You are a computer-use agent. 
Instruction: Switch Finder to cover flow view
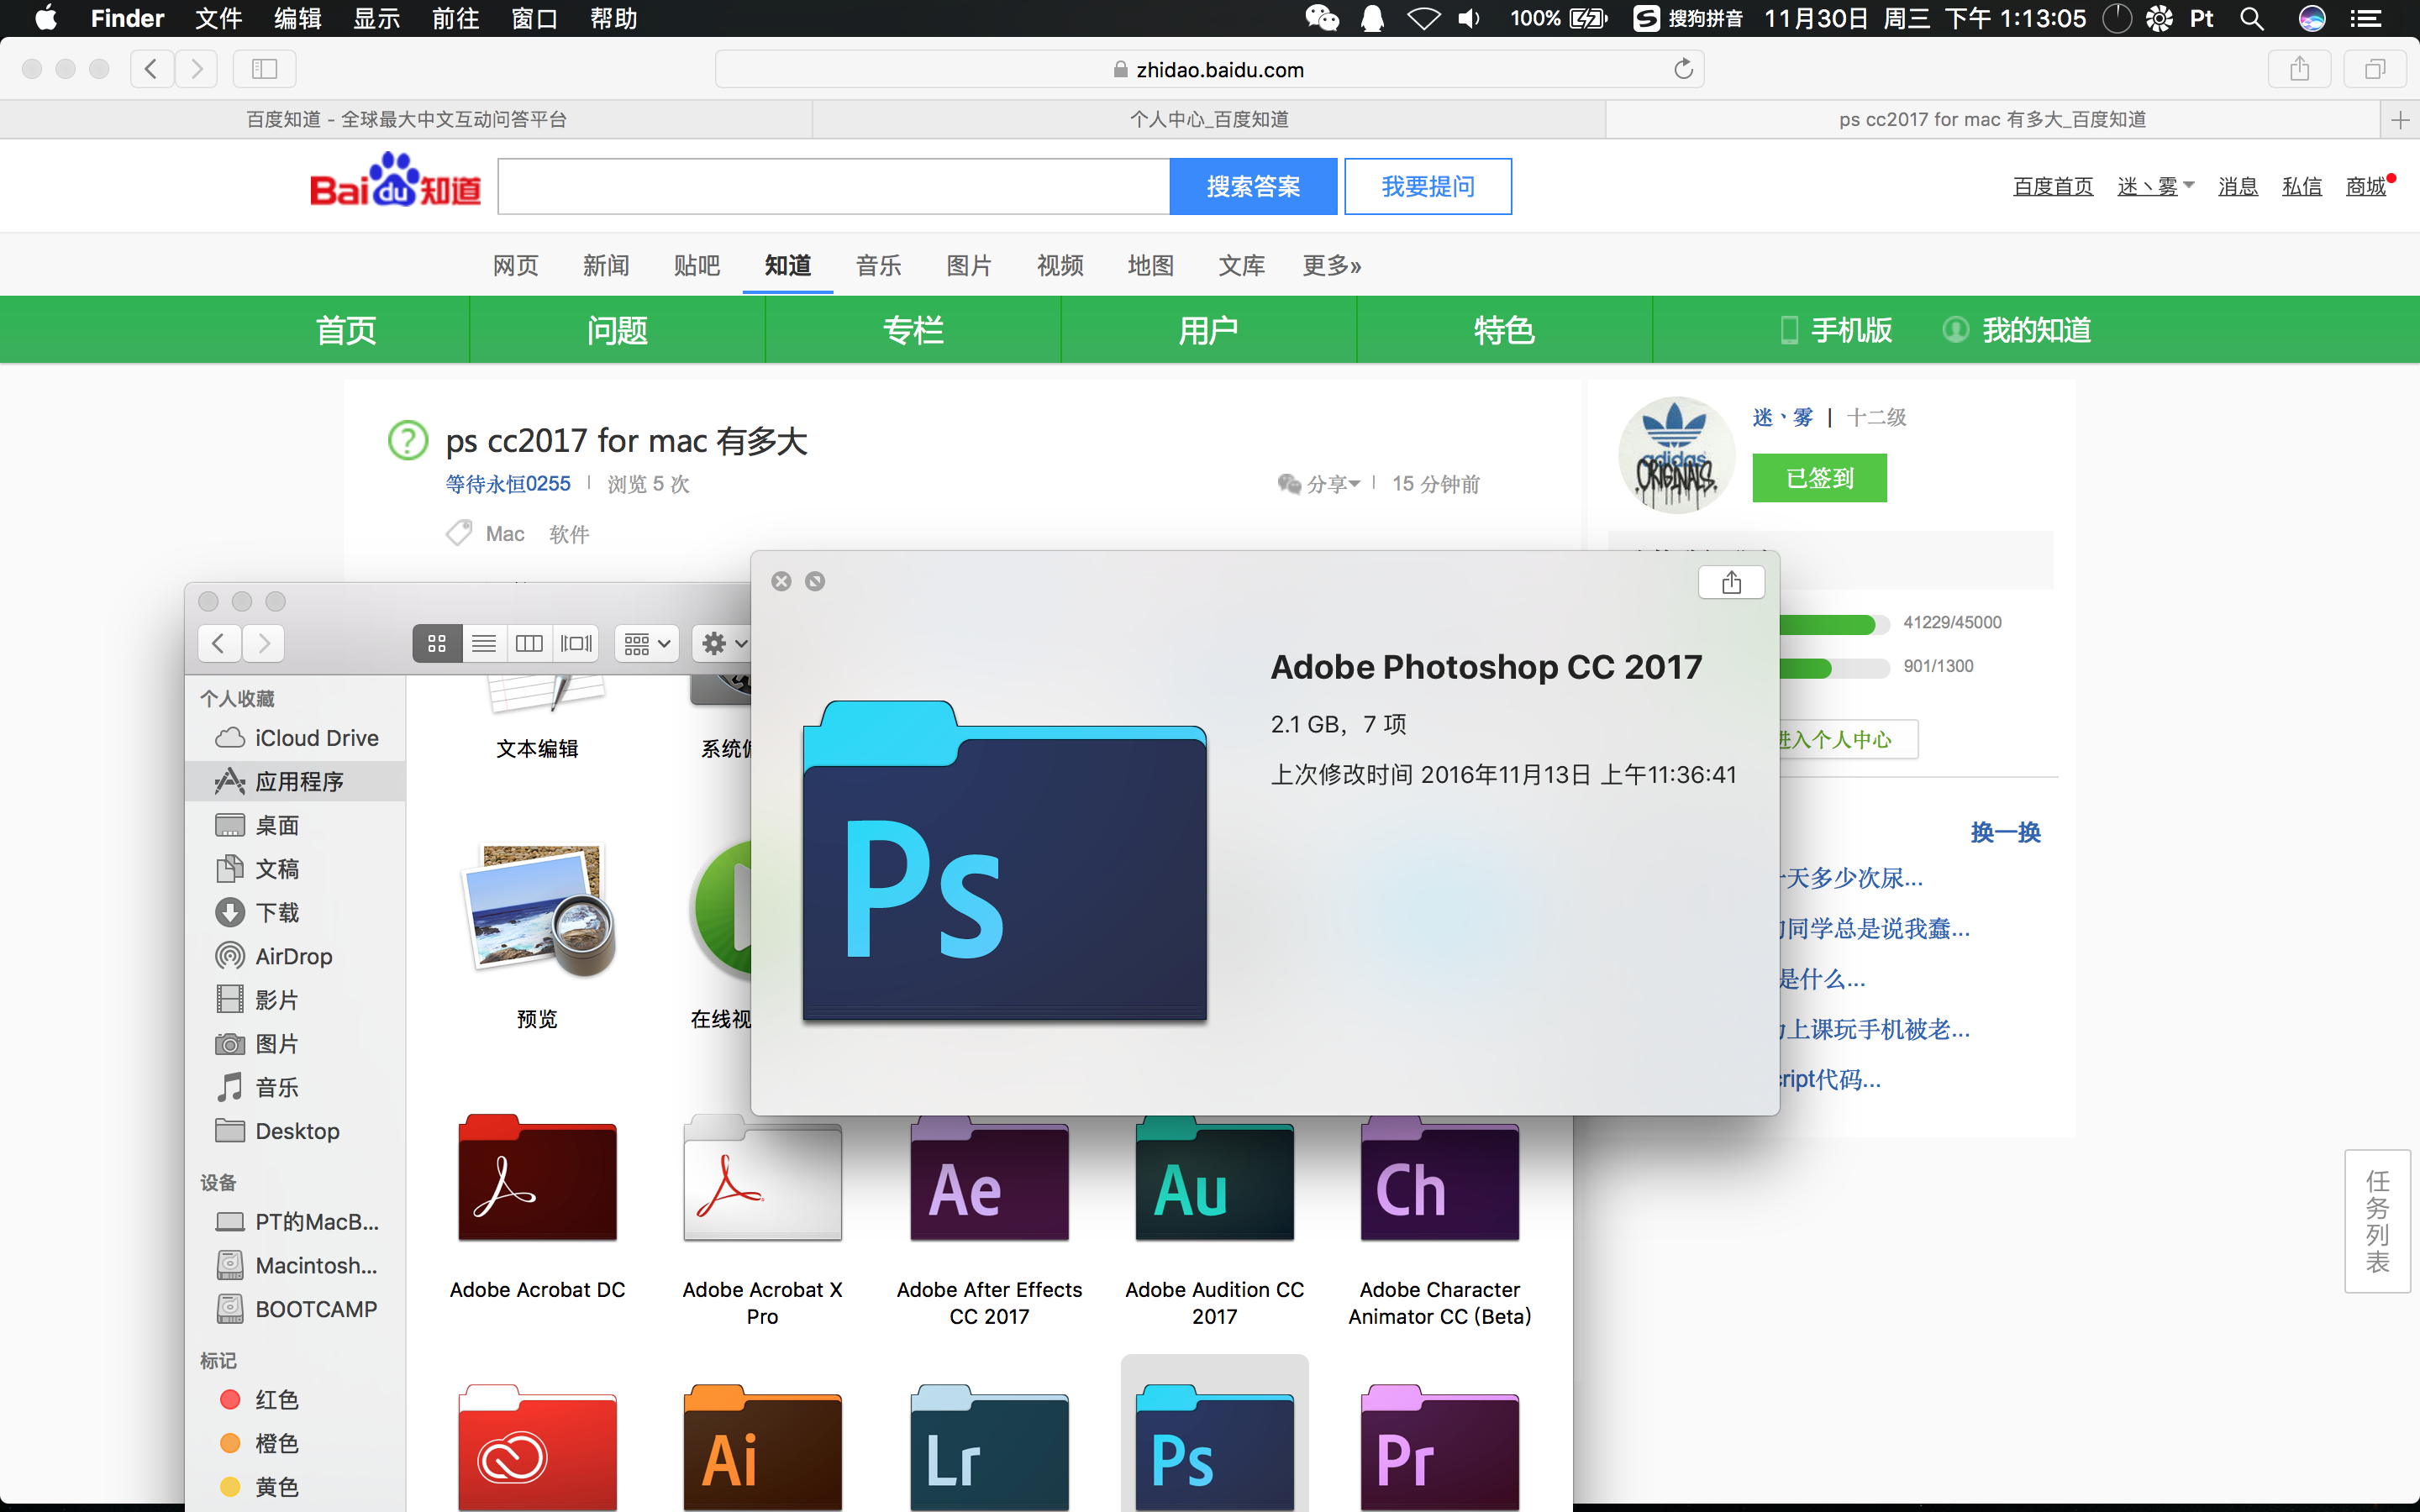tap(575, 643)
